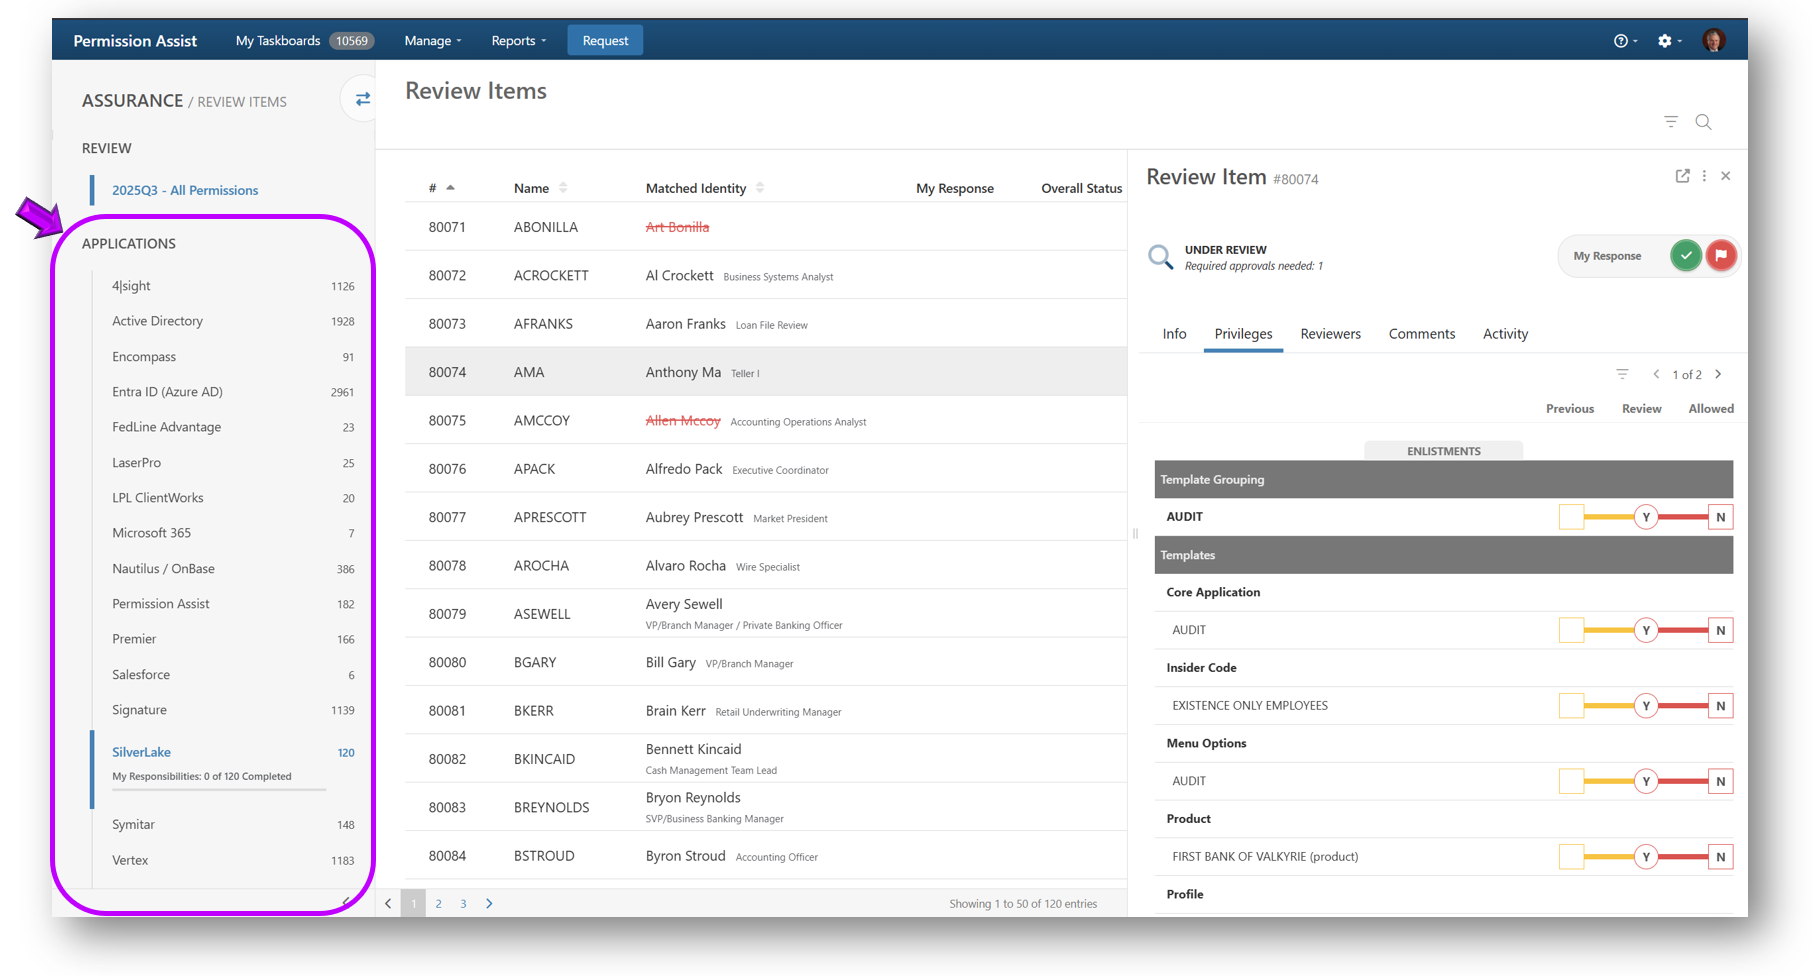Click the green approve checkmark button

click(1686, 256)
